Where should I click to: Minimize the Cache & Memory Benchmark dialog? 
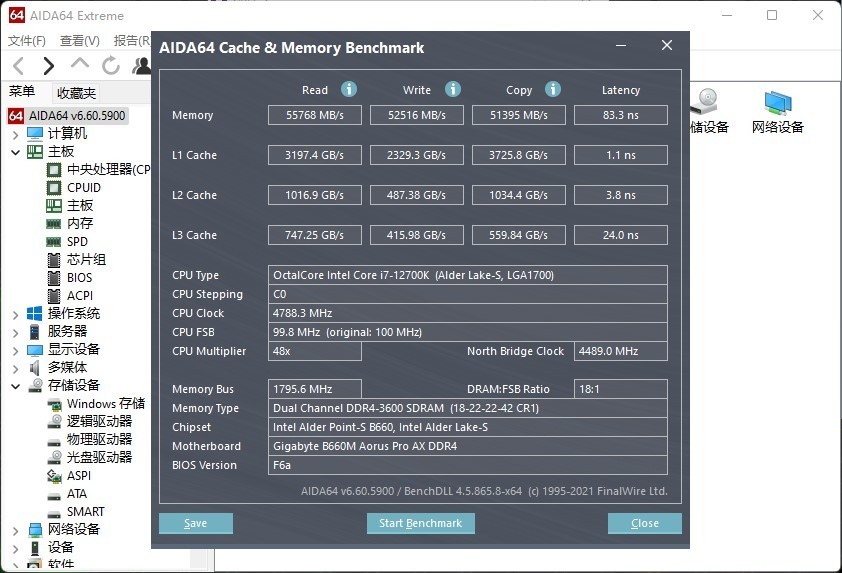point(621,46)
